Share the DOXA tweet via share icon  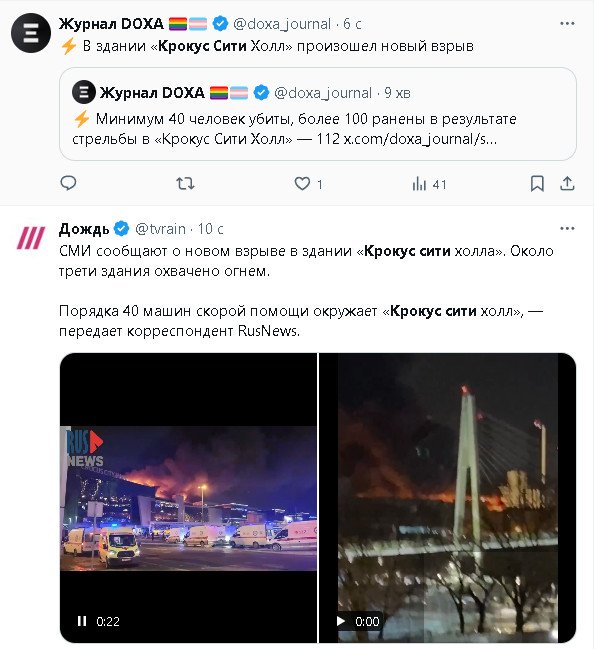pyautogui.click(x=567, y=183)
